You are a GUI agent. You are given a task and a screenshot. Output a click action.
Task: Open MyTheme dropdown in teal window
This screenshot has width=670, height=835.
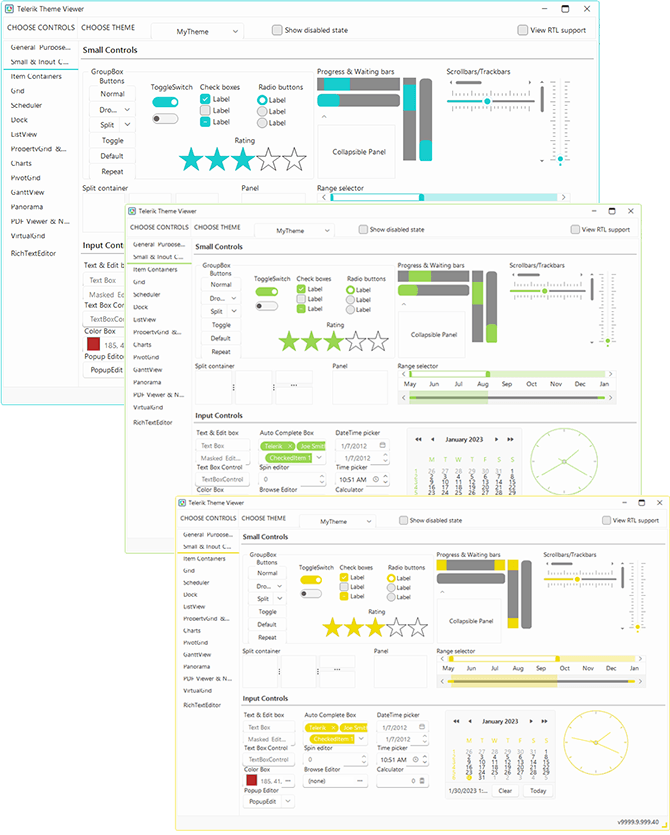[198, 31]
